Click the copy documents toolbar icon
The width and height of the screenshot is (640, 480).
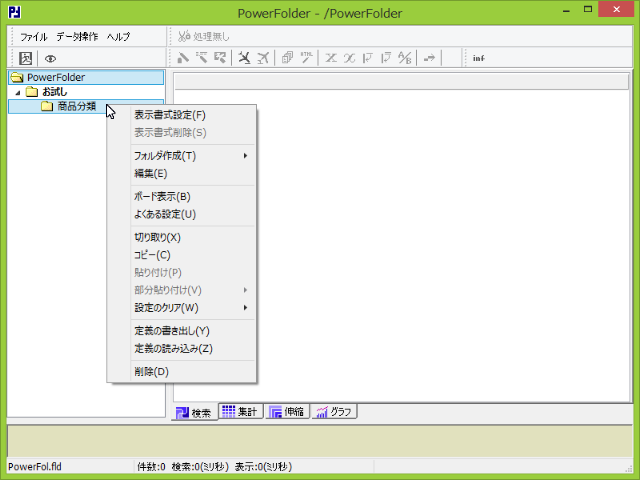coord(287,58)
